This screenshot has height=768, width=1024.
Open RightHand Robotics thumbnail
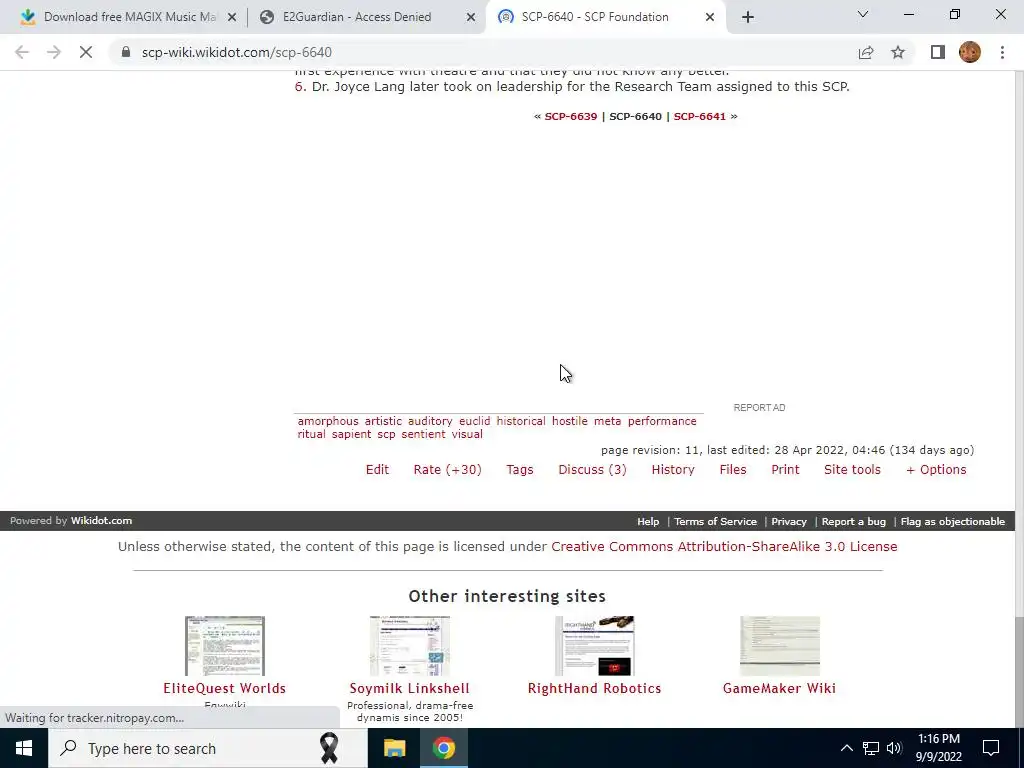click(594, 646)
